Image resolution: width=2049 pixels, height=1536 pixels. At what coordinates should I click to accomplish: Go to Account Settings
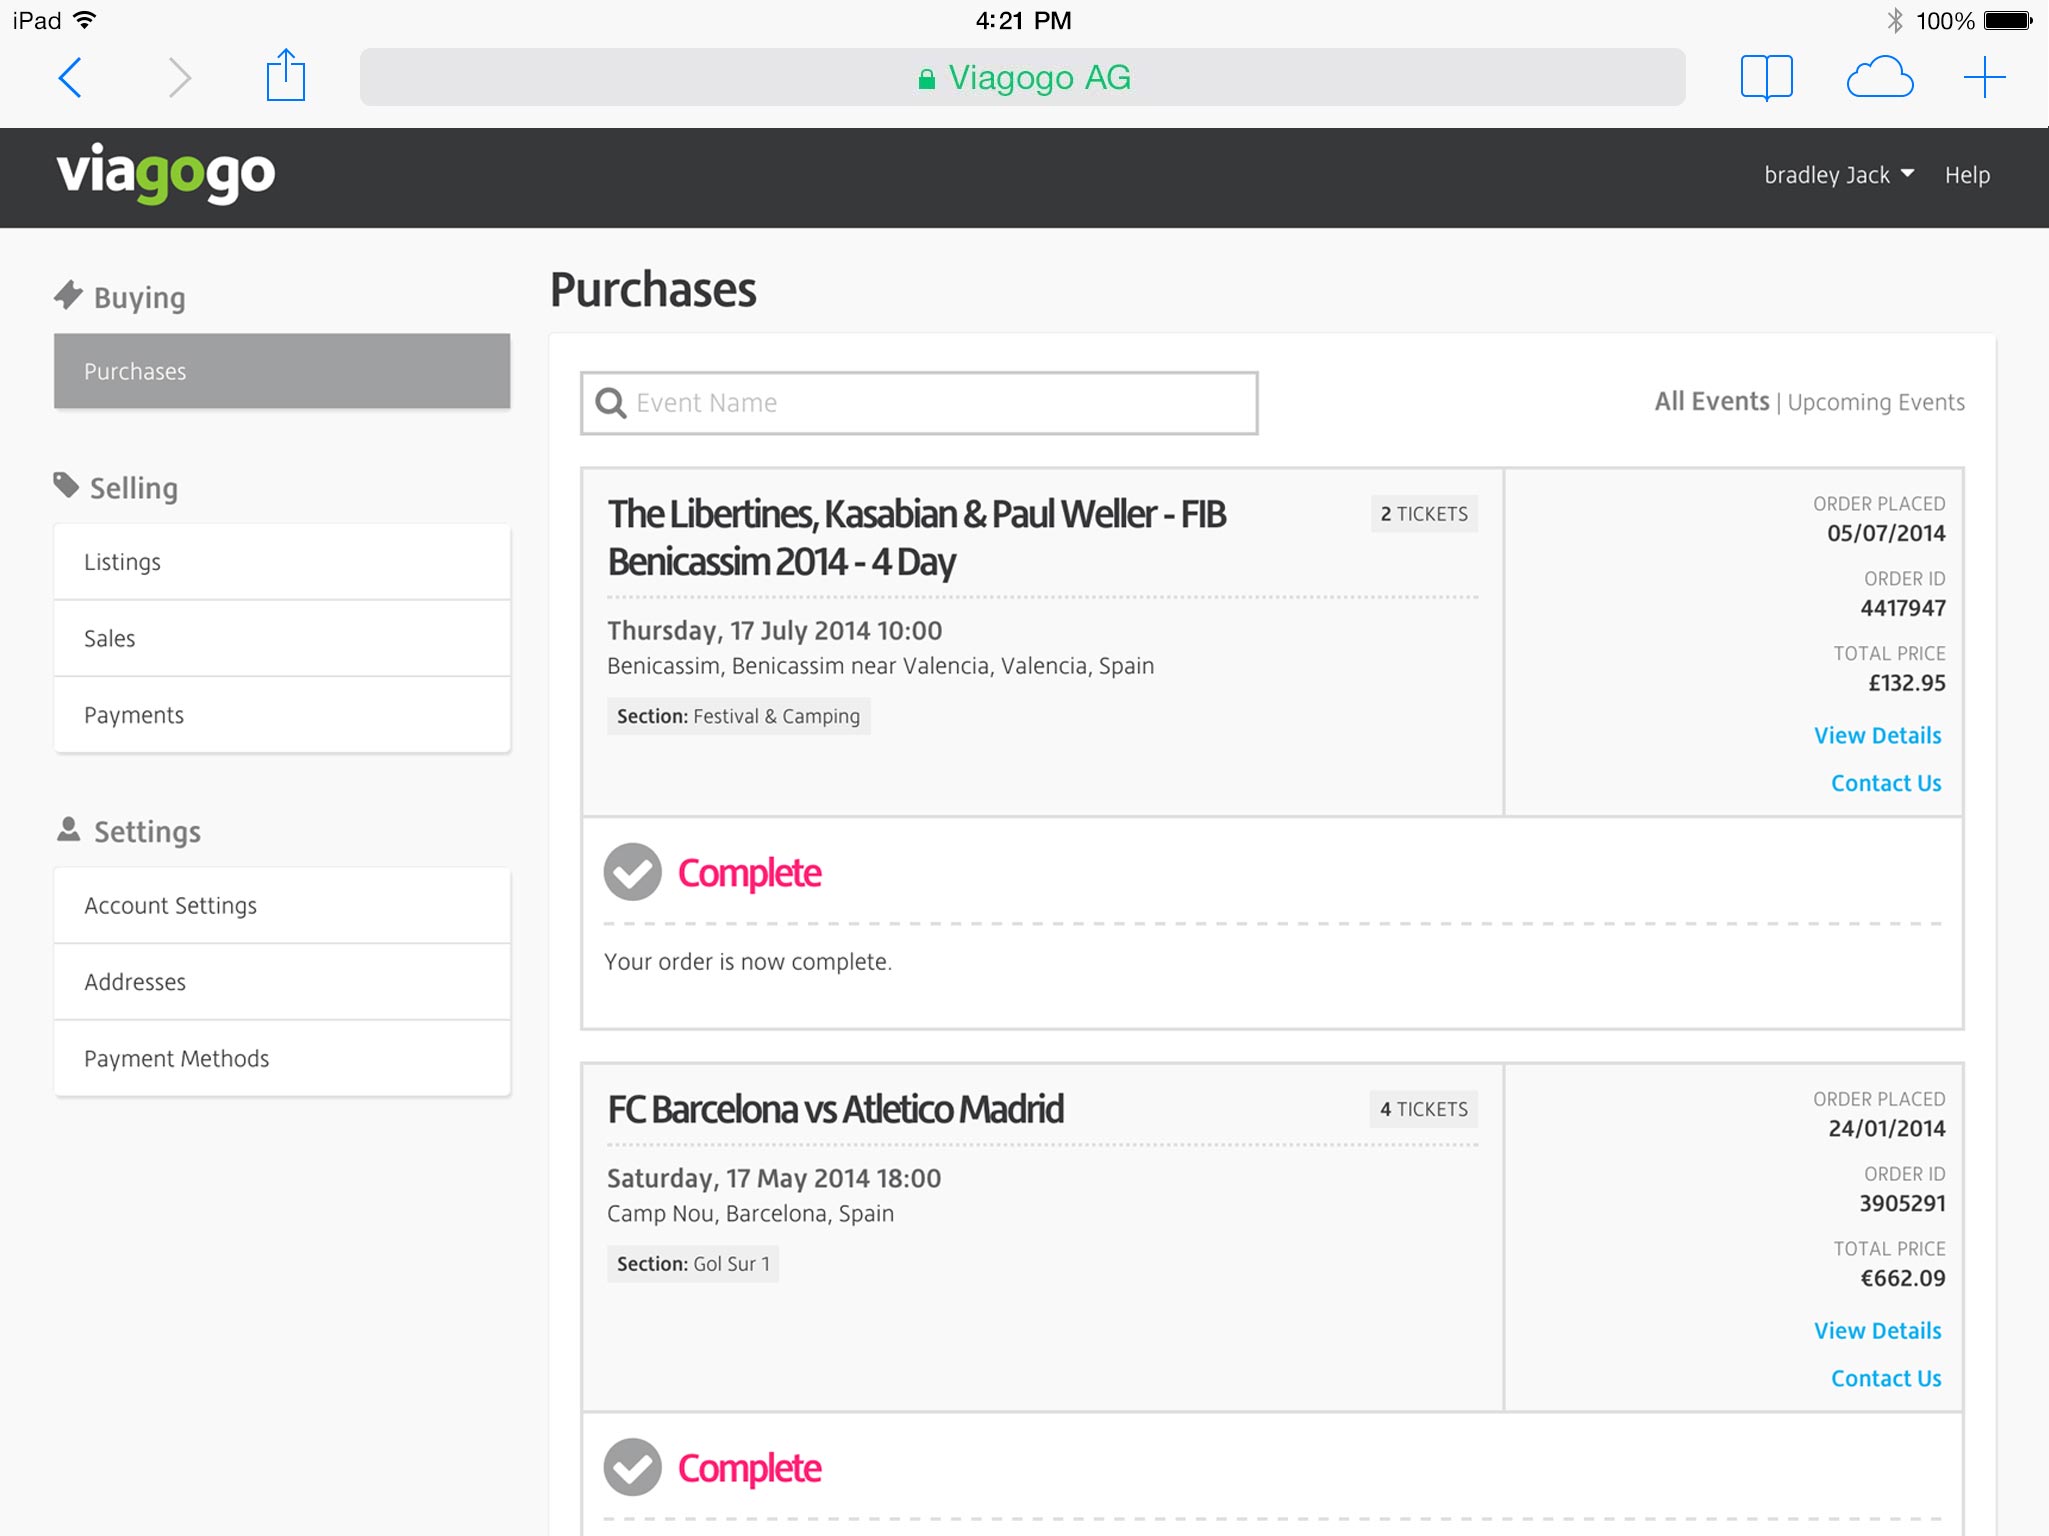(x=282, y=905)
